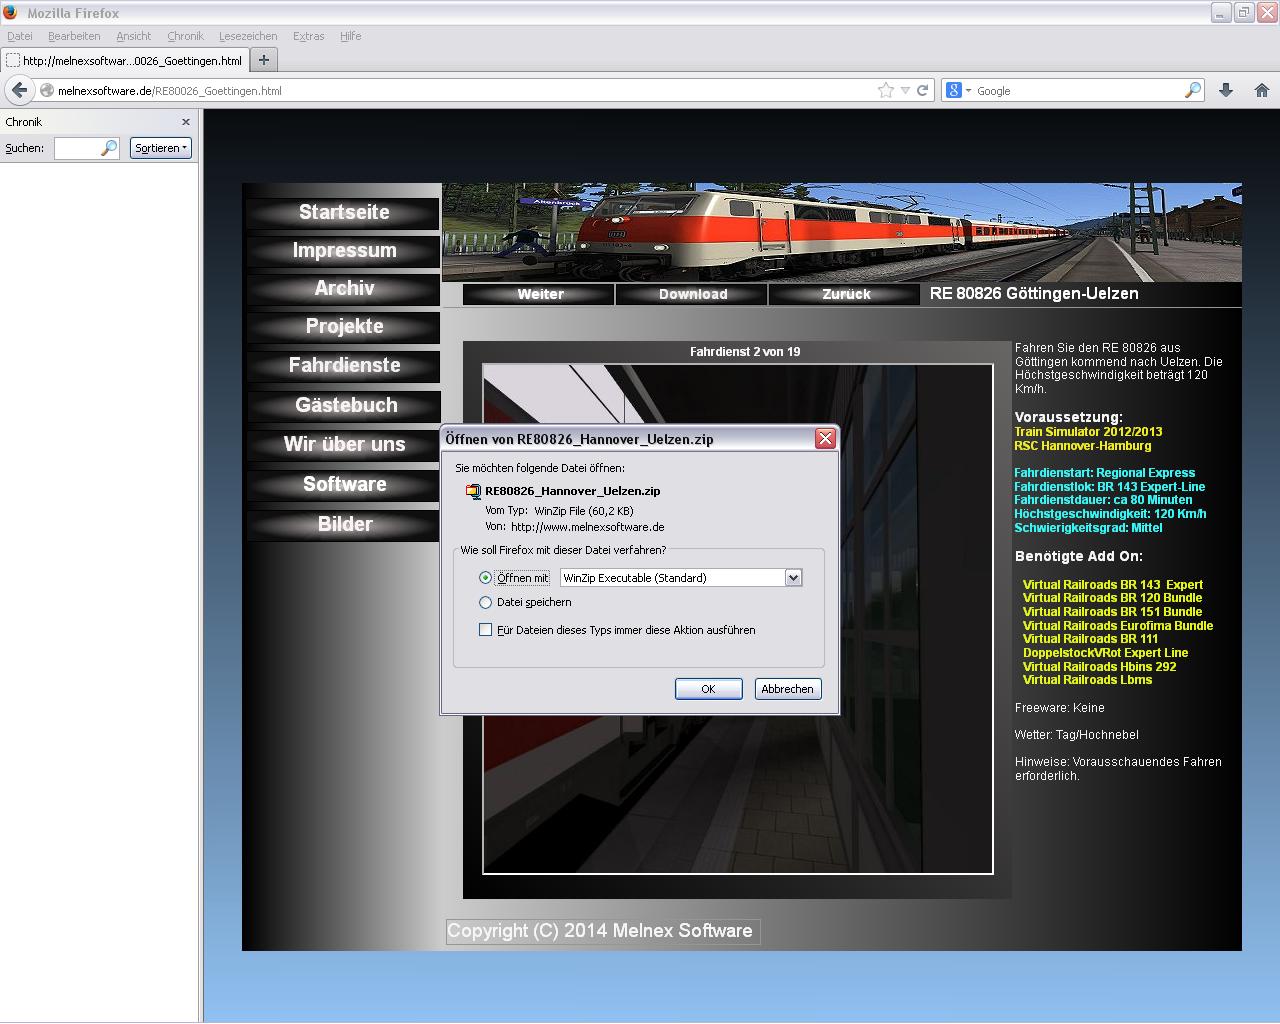Open the Lesezeichen menu
Image resolution: width=1280 pixels, height=1024 pixels.
[249, 36]
